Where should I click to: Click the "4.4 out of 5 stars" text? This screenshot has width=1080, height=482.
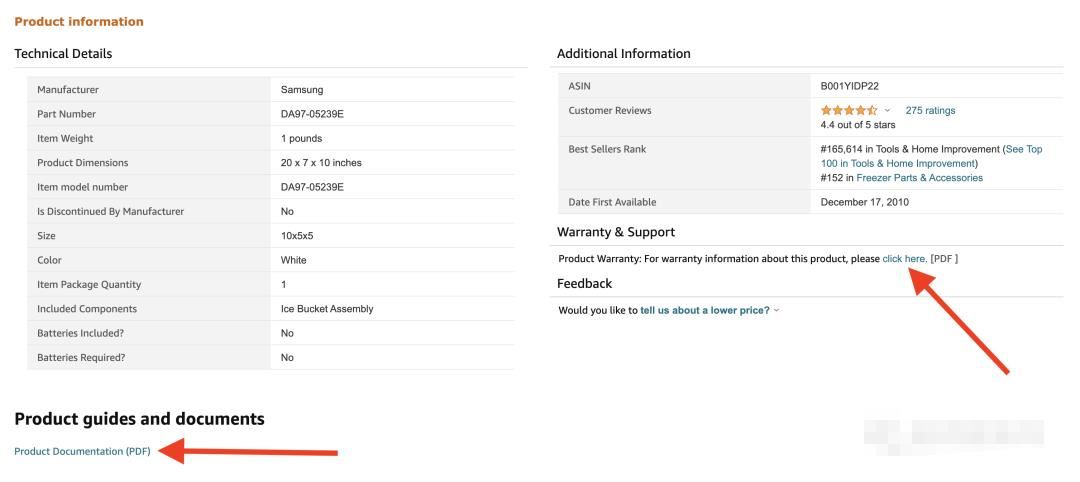(x=858, y=125)
